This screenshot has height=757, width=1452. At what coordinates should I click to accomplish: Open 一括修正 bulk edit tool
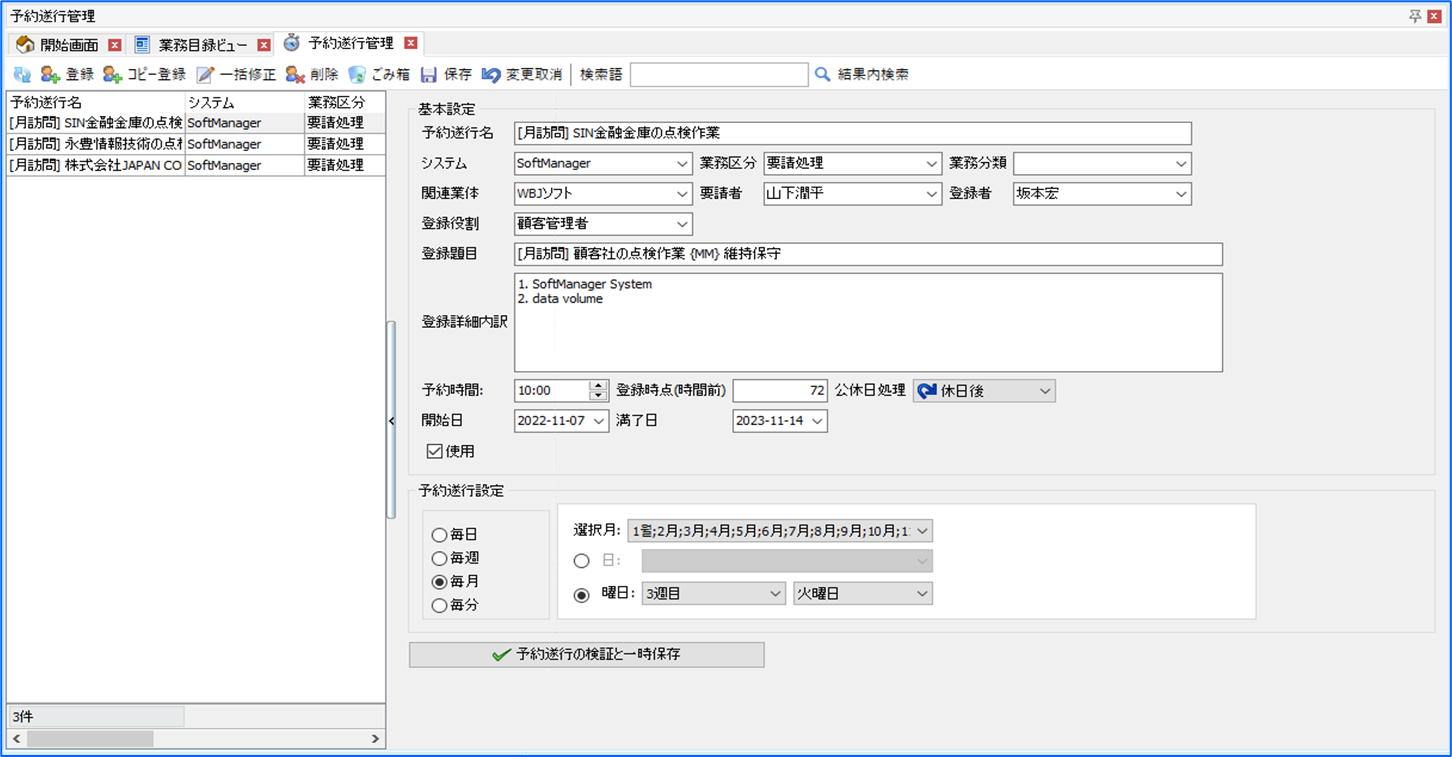click(205, 75)
